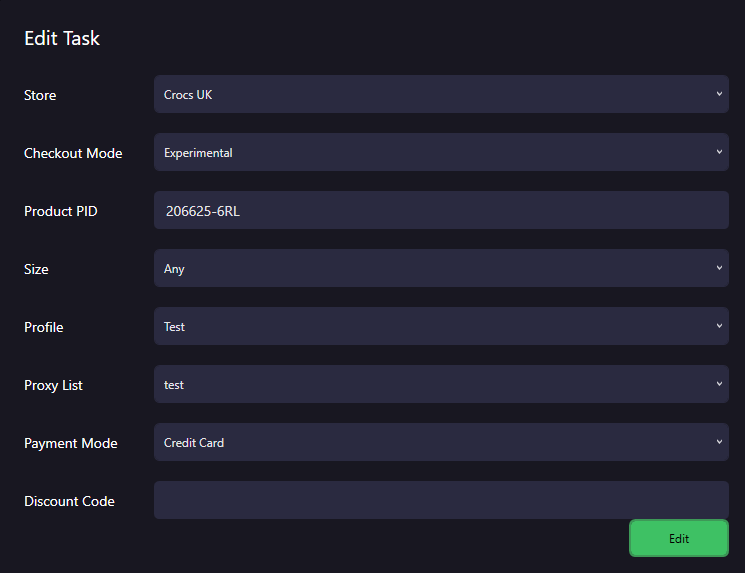Click the green Edit button
This screenshot has height=573, width=745.
[679, 538]
